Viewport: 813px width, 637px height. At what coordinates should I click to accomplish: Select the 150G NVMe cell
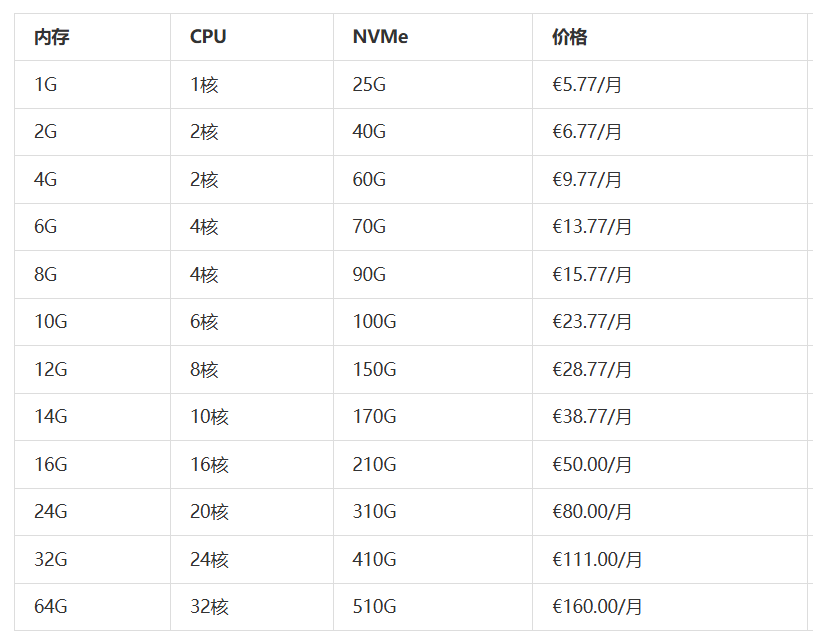[x=374, y=370]
